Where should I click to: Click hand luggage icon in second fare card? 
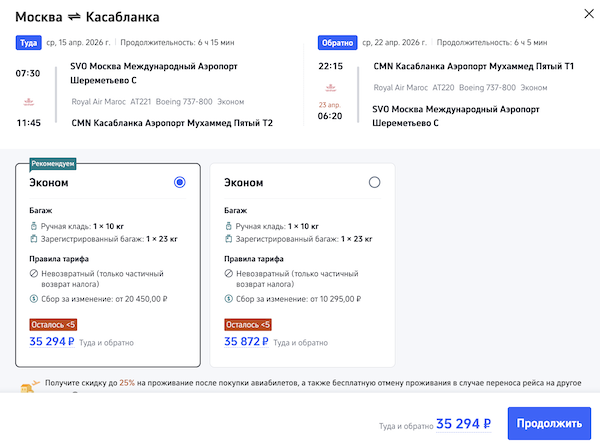click(229, 227)
